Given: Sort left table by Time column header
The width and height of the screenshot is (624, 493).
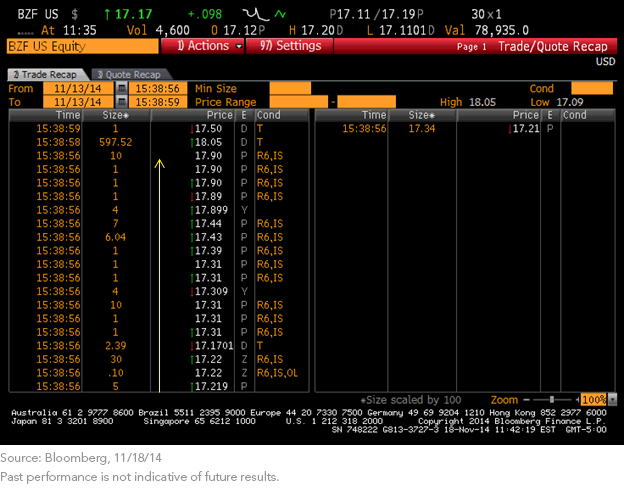Looking at the screenshot, I should click(45, 115).
